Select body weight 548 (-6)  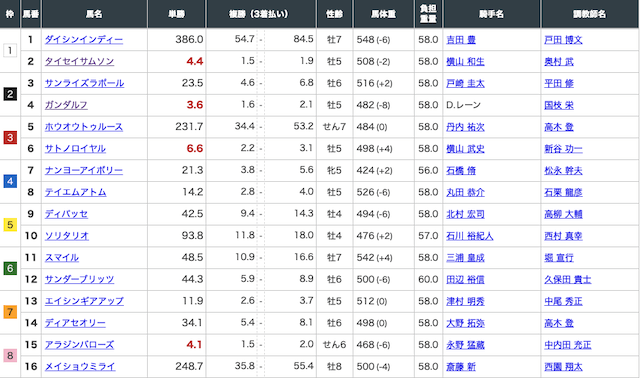[x=373, y=40]
